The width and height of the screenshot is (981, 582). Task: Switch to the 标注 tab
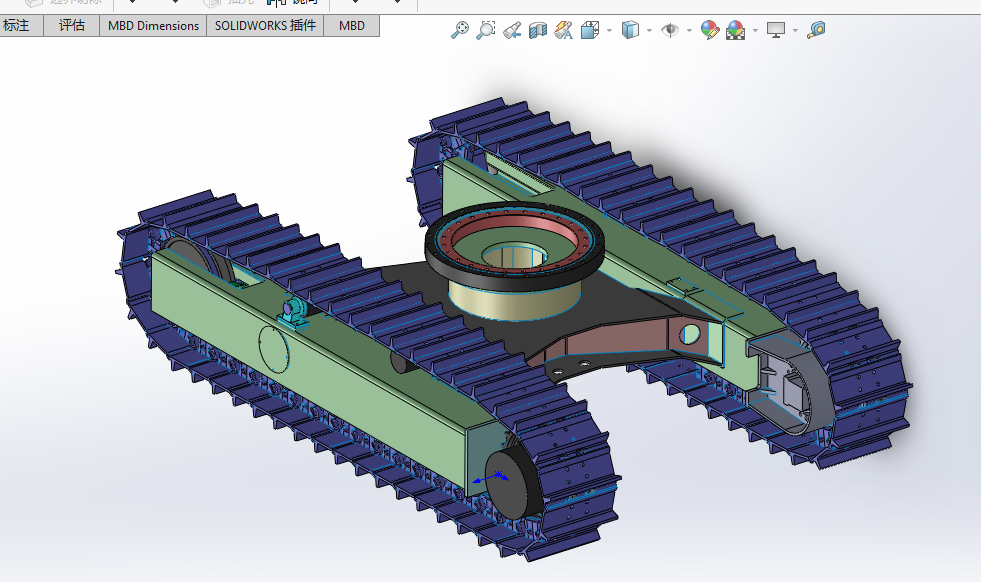coord(17,25)
